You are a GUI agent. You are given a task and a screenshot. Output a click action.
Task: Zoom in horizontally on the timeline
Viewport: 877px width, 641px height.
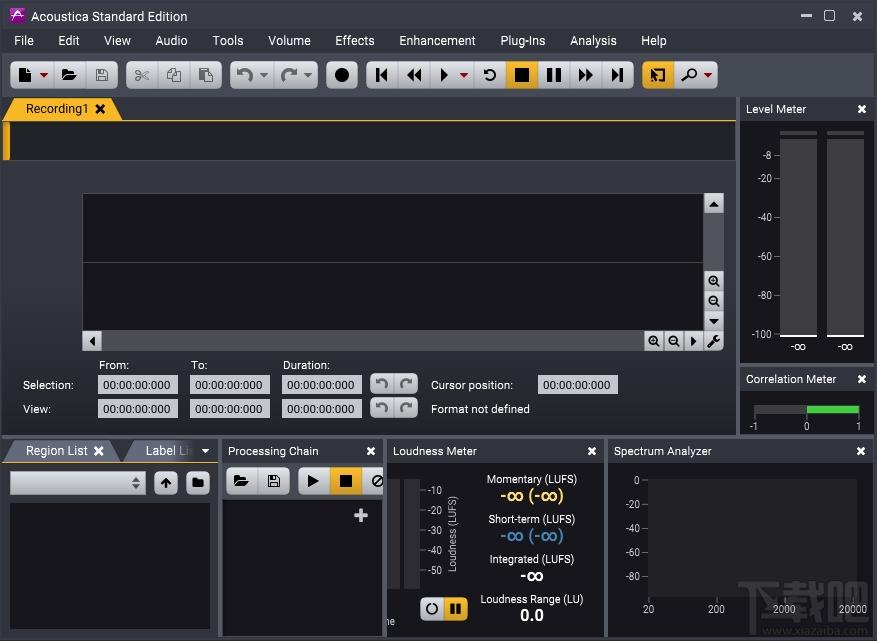click(653, 341)
